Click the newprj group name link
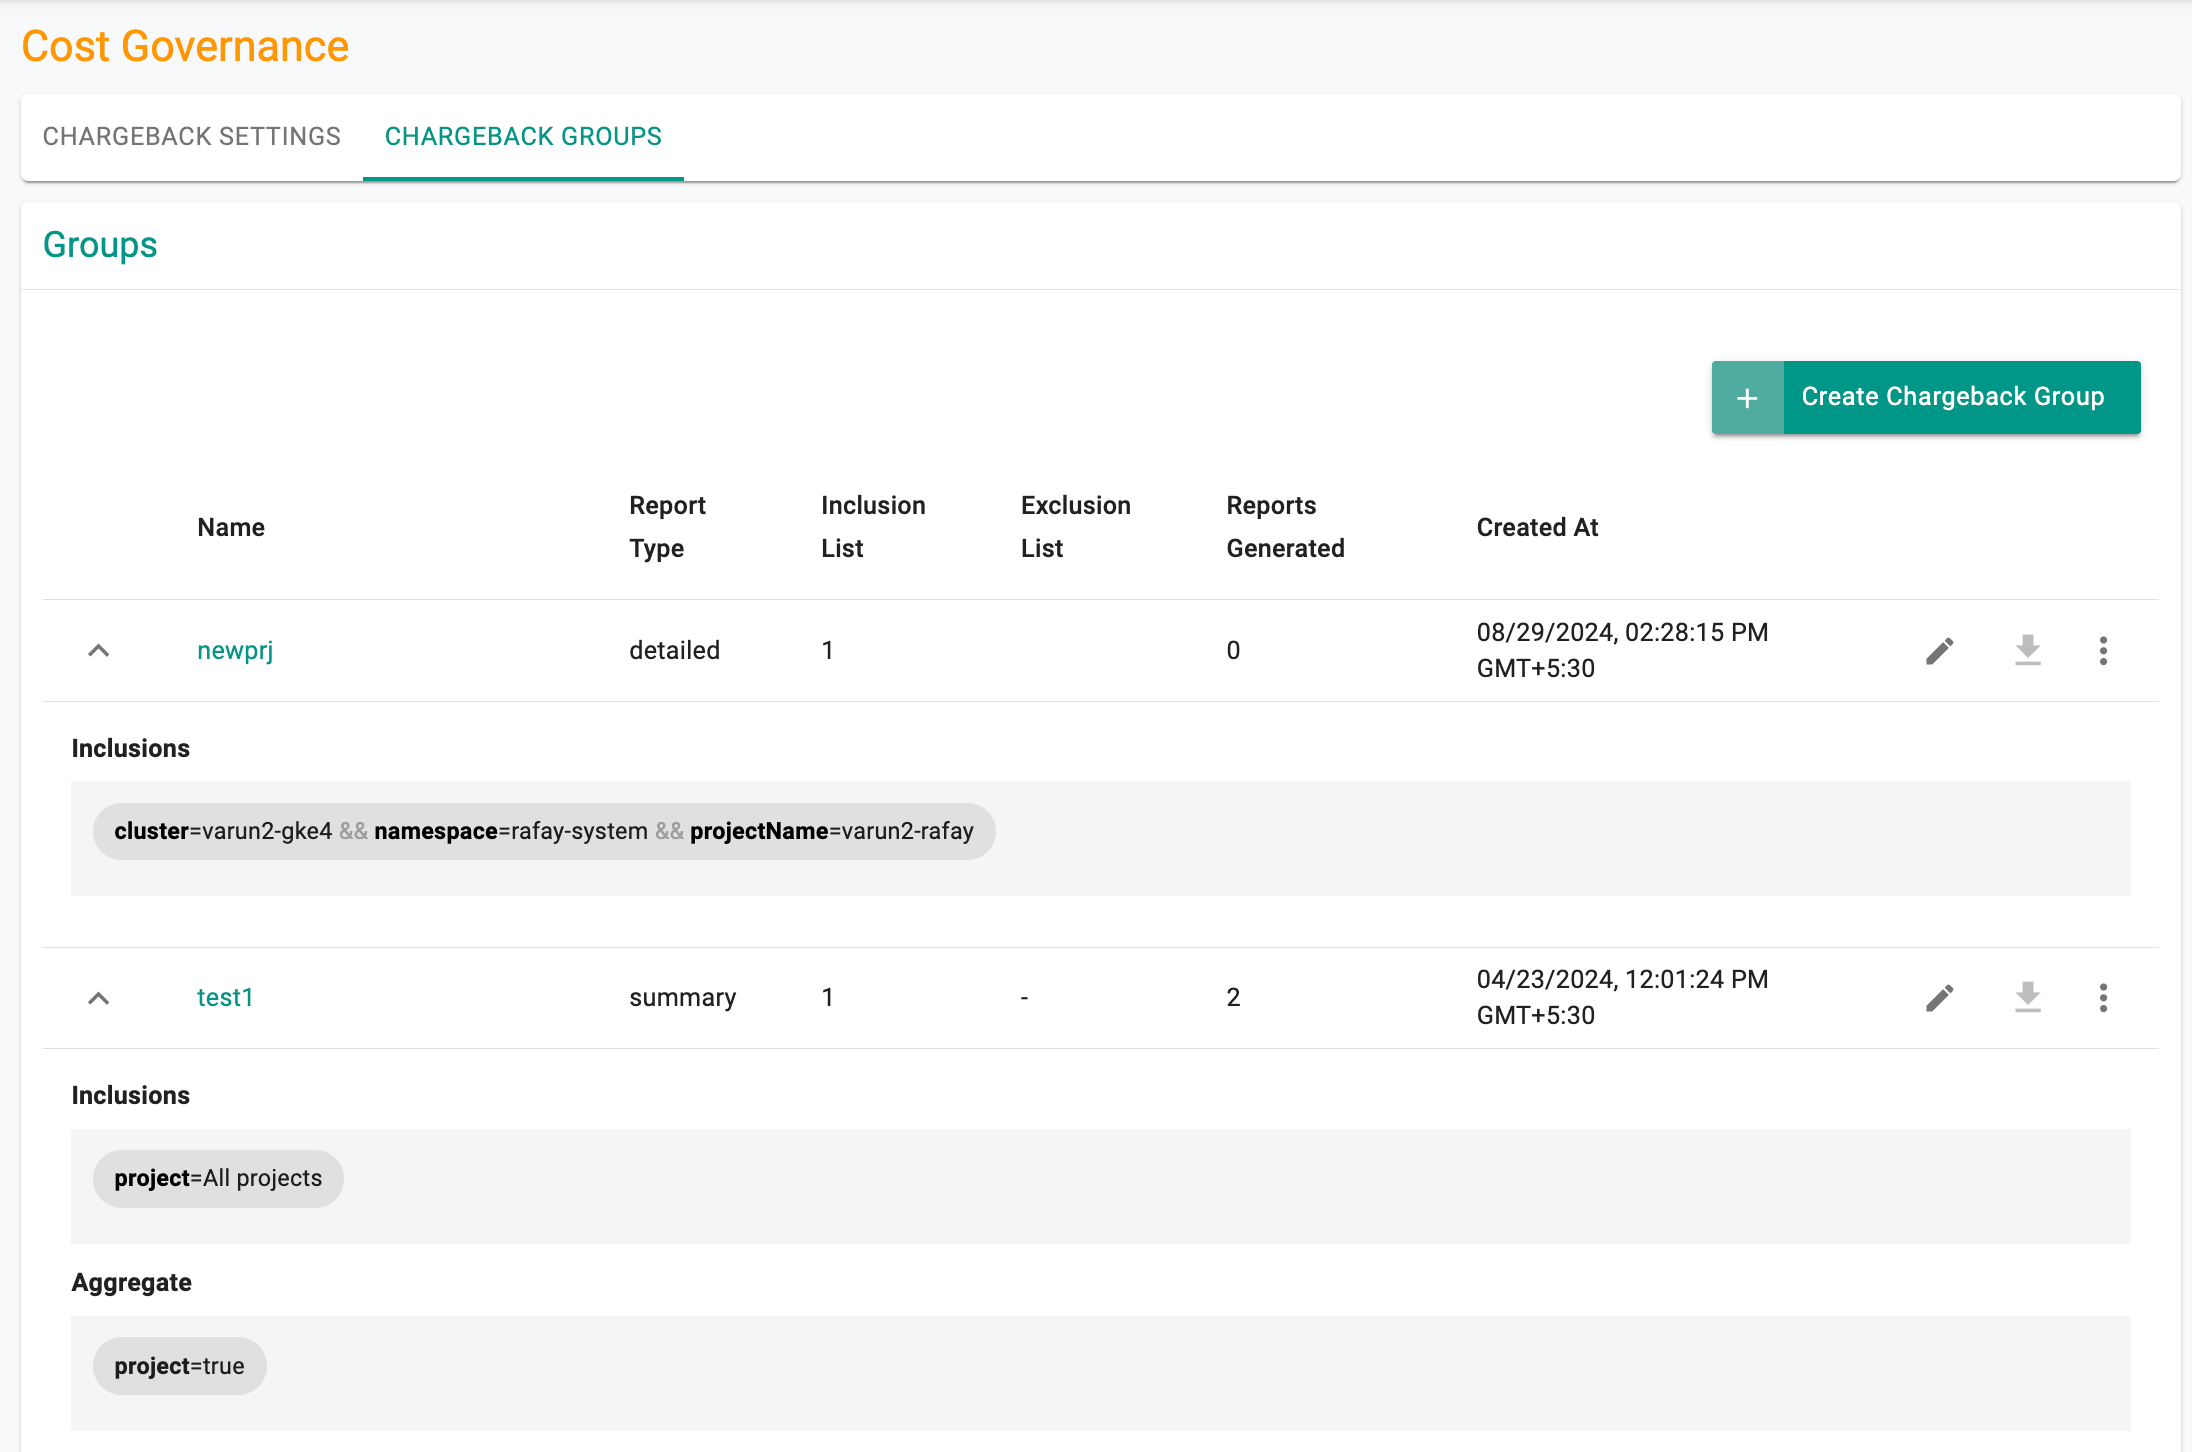Viewport: 2192px width, 1452px height. pos(233,648)
